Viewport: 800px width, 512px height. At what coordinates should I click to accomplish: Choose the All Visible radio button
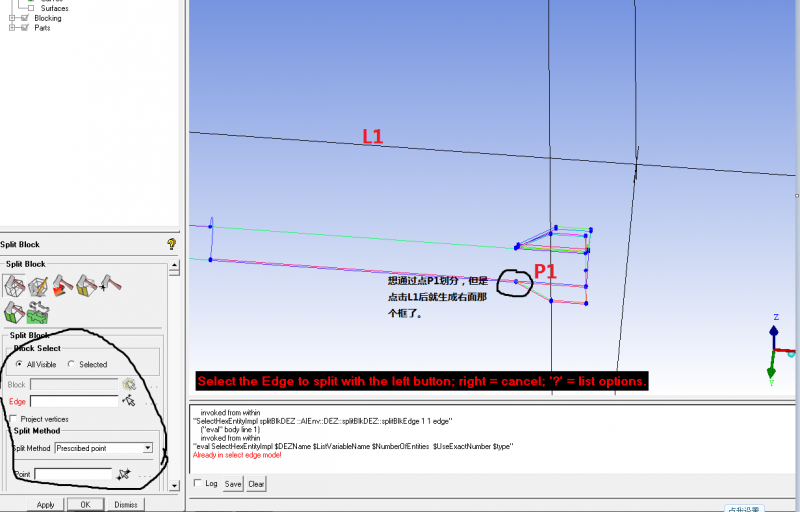pos(19,364)
